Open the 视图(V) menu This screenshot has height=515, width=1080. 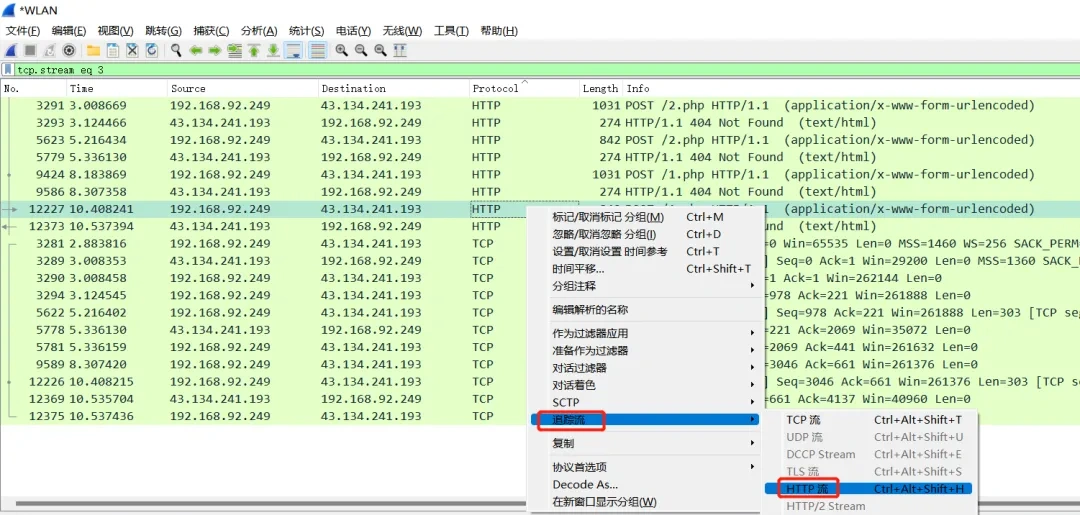coord(116,31)
